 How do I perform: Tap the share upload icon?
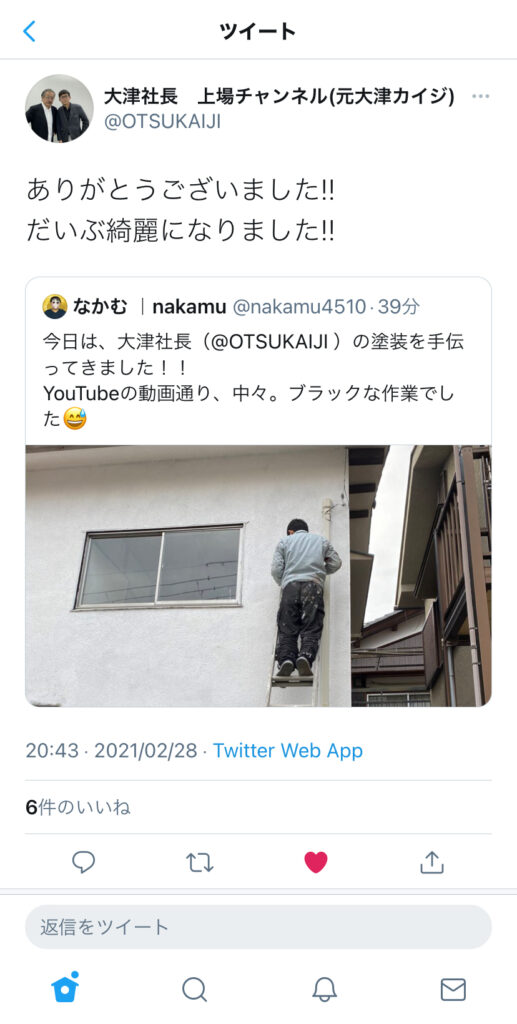[431, 862]
